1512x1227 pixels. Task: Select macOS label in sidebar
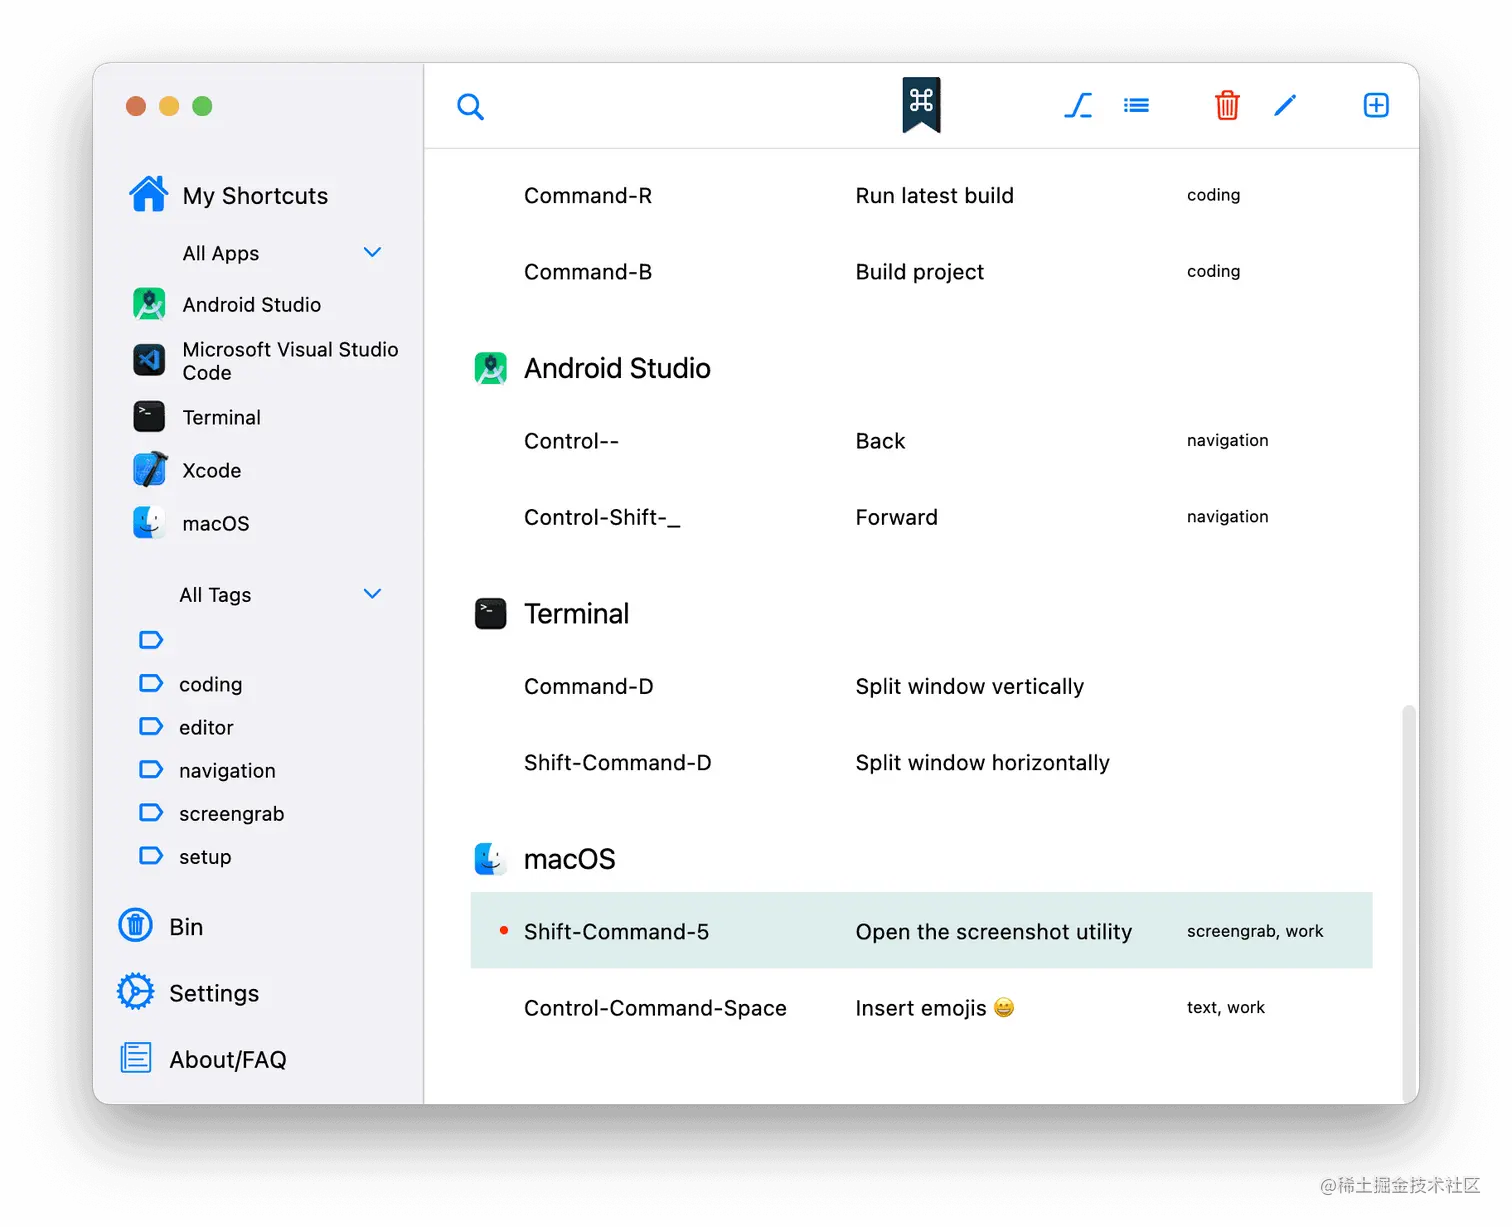(x=215, y=524)
